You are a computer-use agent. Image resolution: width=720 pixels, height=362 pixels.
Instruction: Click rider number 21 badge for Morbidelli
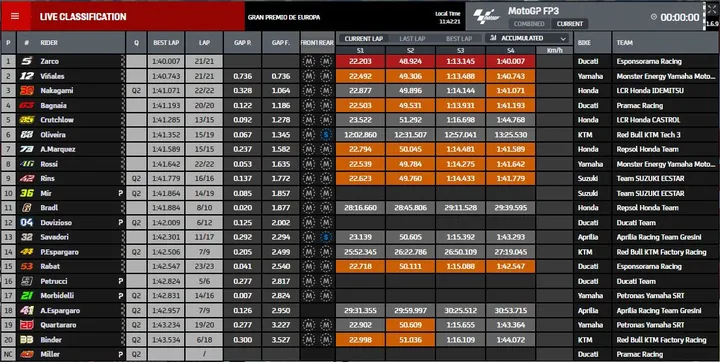coord(27,296)
